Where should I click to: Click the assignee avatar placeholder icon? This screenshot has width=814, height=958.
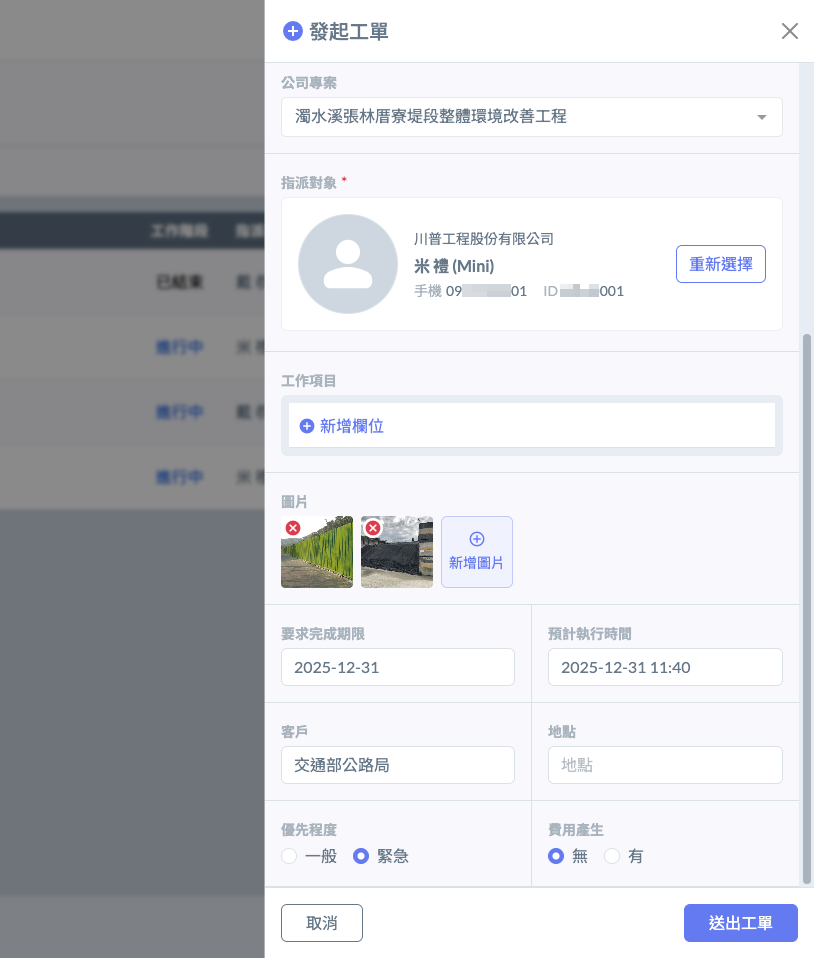tap(348, 264)
